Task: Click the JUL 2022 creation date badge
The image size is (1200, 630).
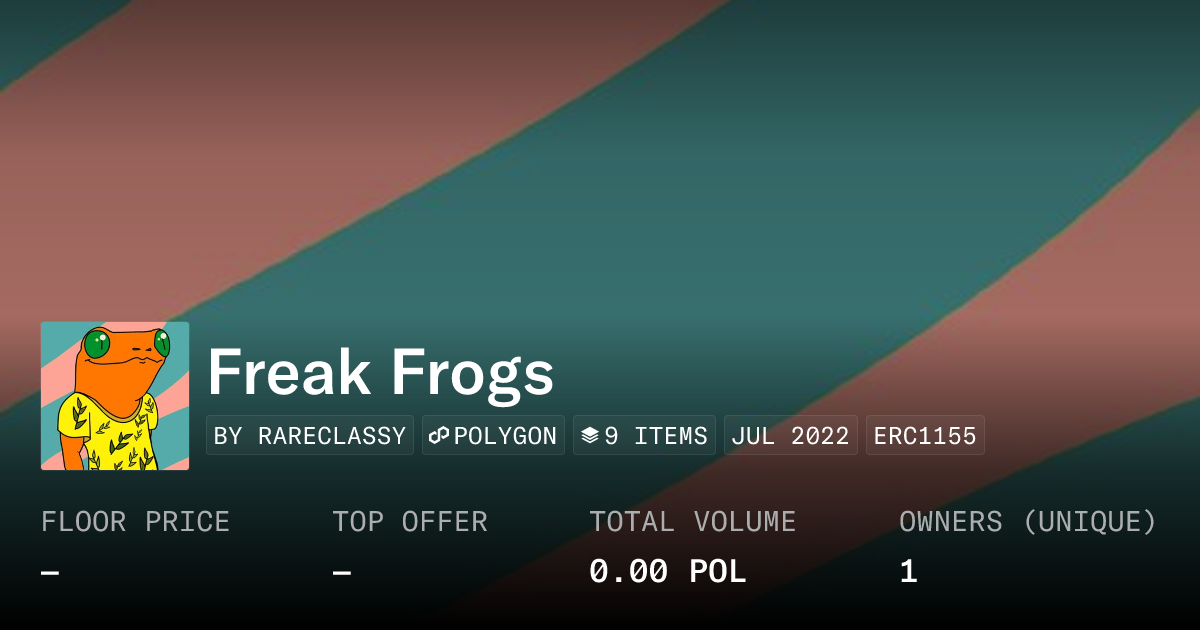Action: click(790, 436)
